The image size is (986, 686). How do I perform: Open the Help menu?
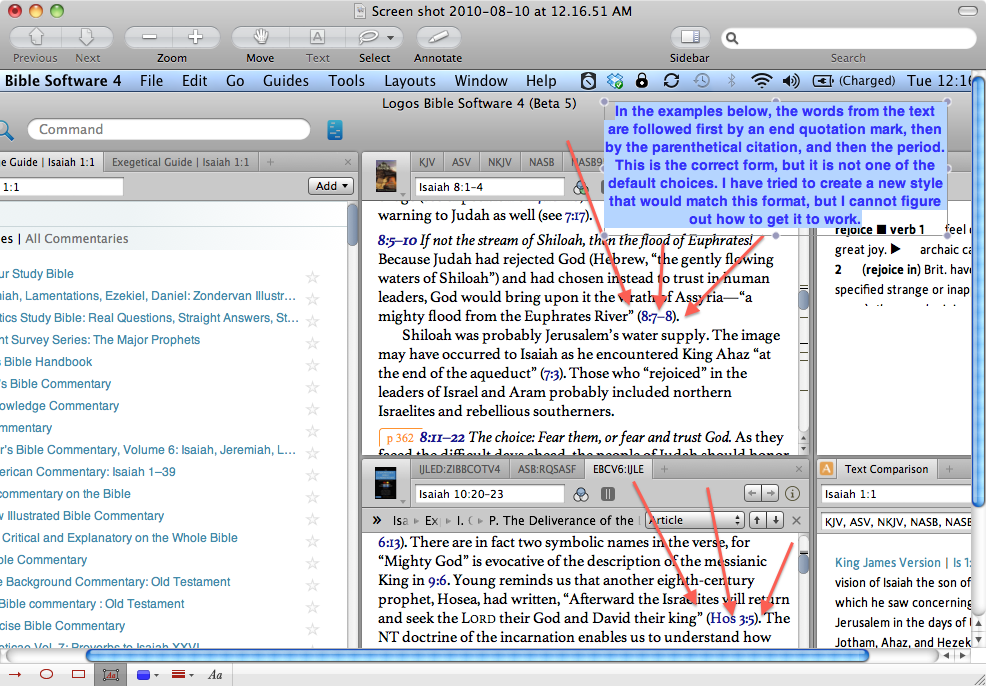pyautogui.click(x=541, y=81)
